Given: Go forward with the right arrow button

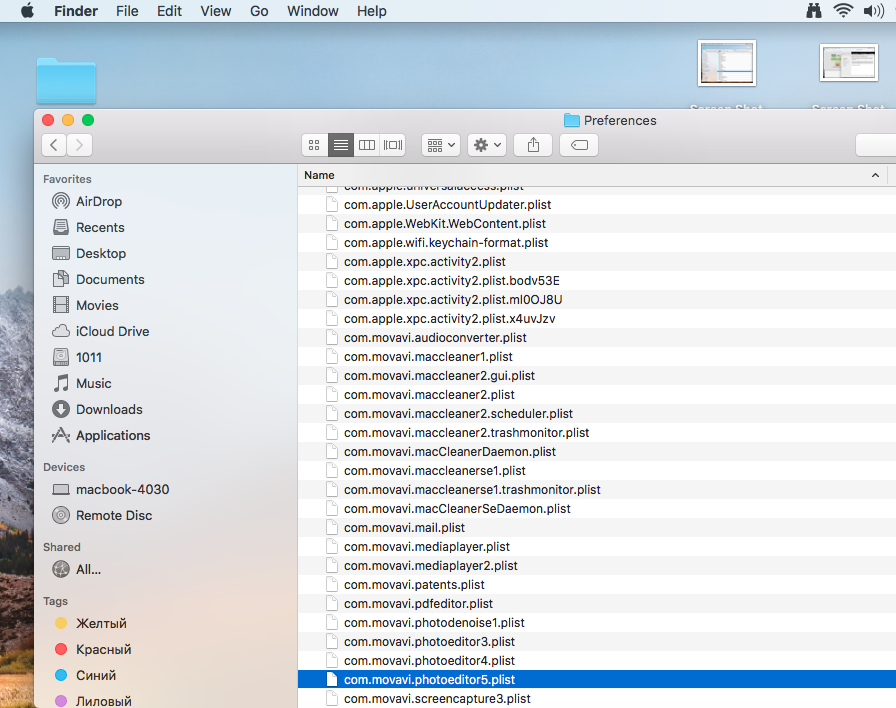Looking at the screenshot, I should [x=79, y=145].
